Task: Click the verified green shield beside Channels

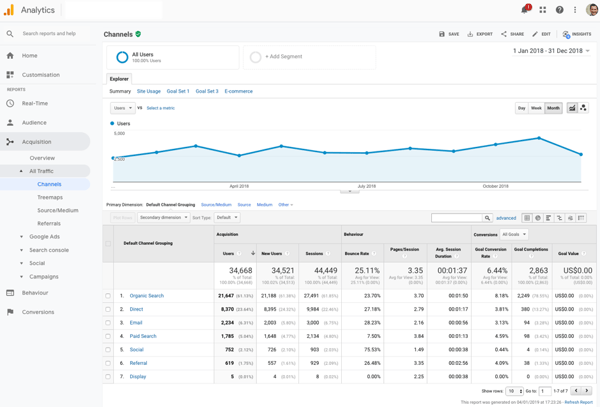Action: click(138, 34)
